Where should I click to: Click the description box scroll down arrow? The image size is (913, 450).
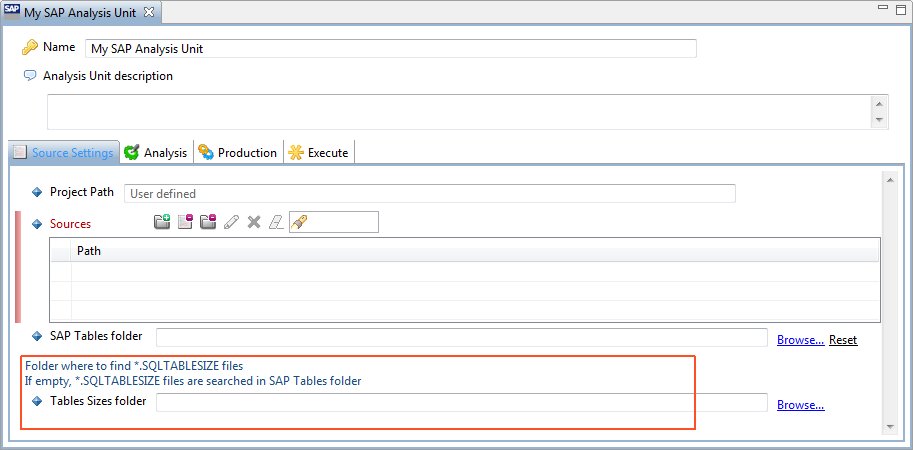(x=879, y=120)
